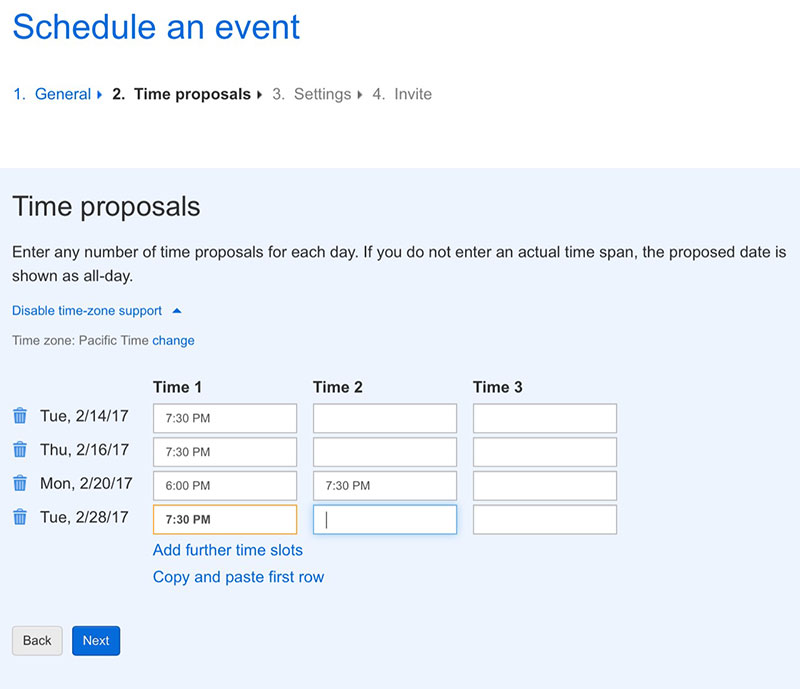800x689 pixels.
Task: Edit Mon, 2/20/17 Time 2 showing 7:30 PM
Action: pos(385,485)
